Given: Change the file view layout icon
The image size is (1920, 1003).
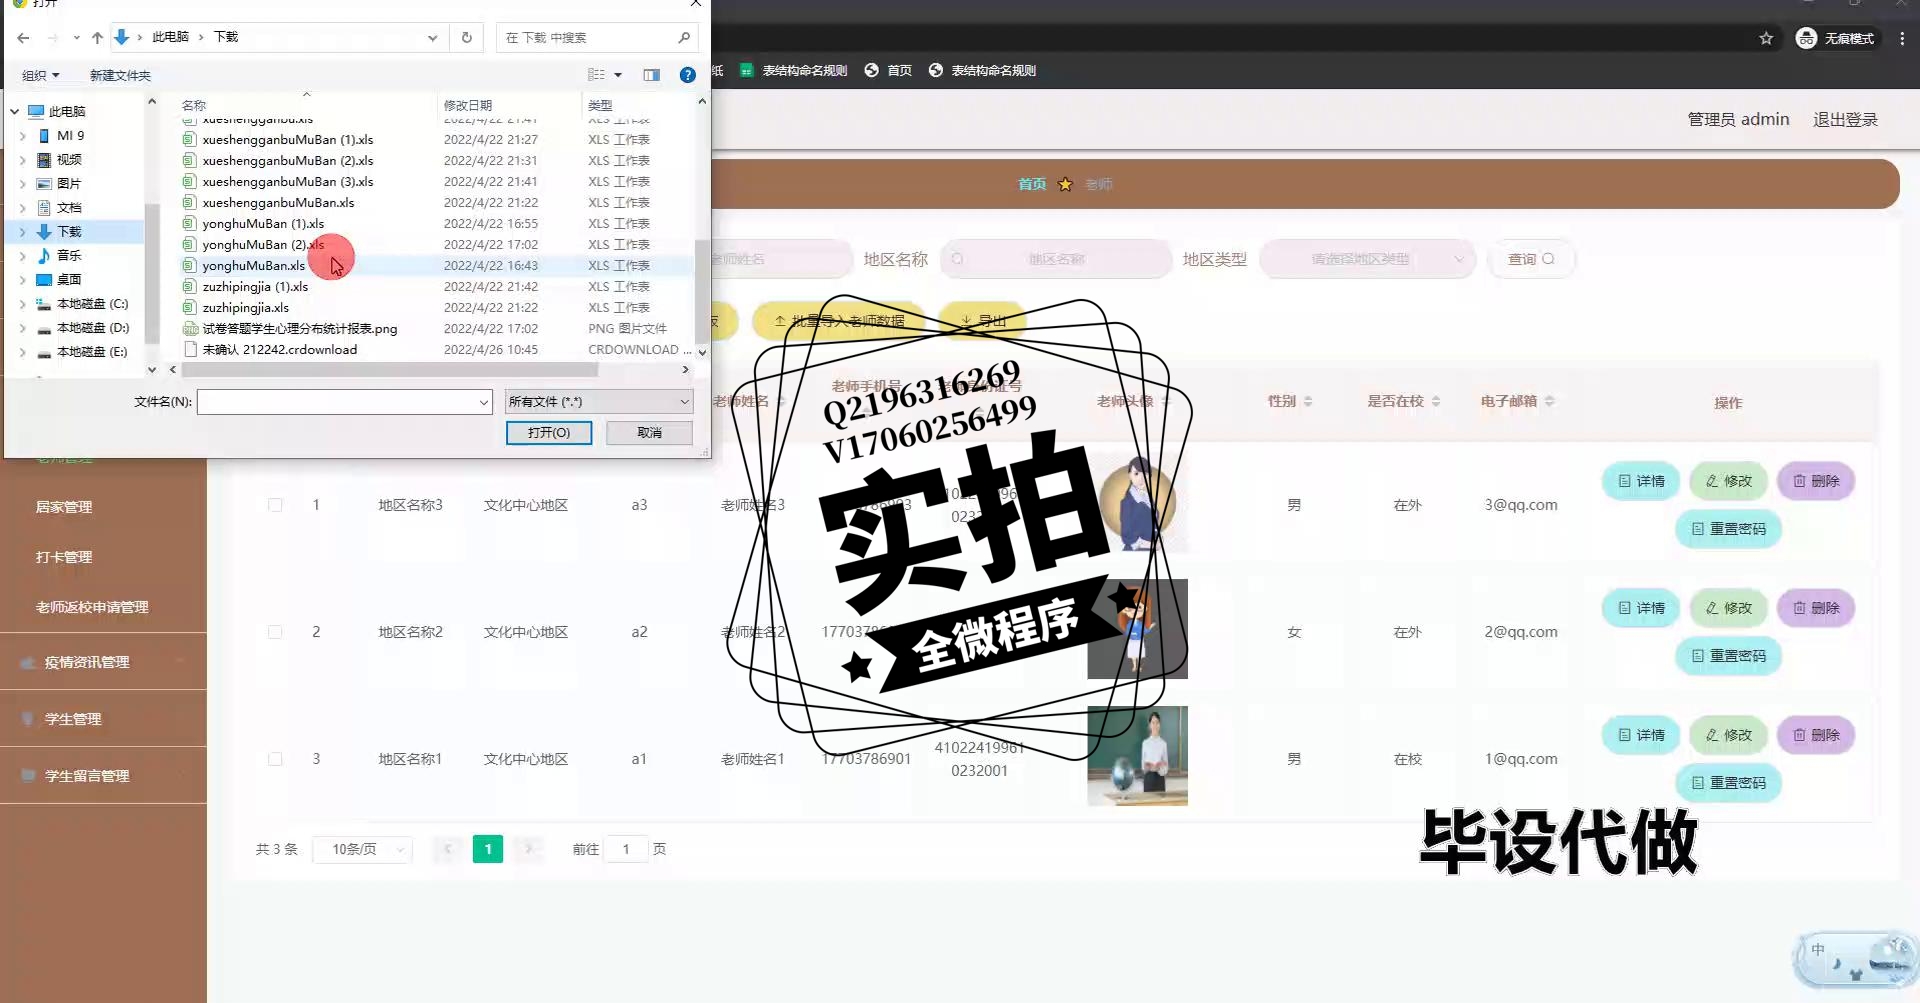Looking at the screenshot, I should point(596,75).
